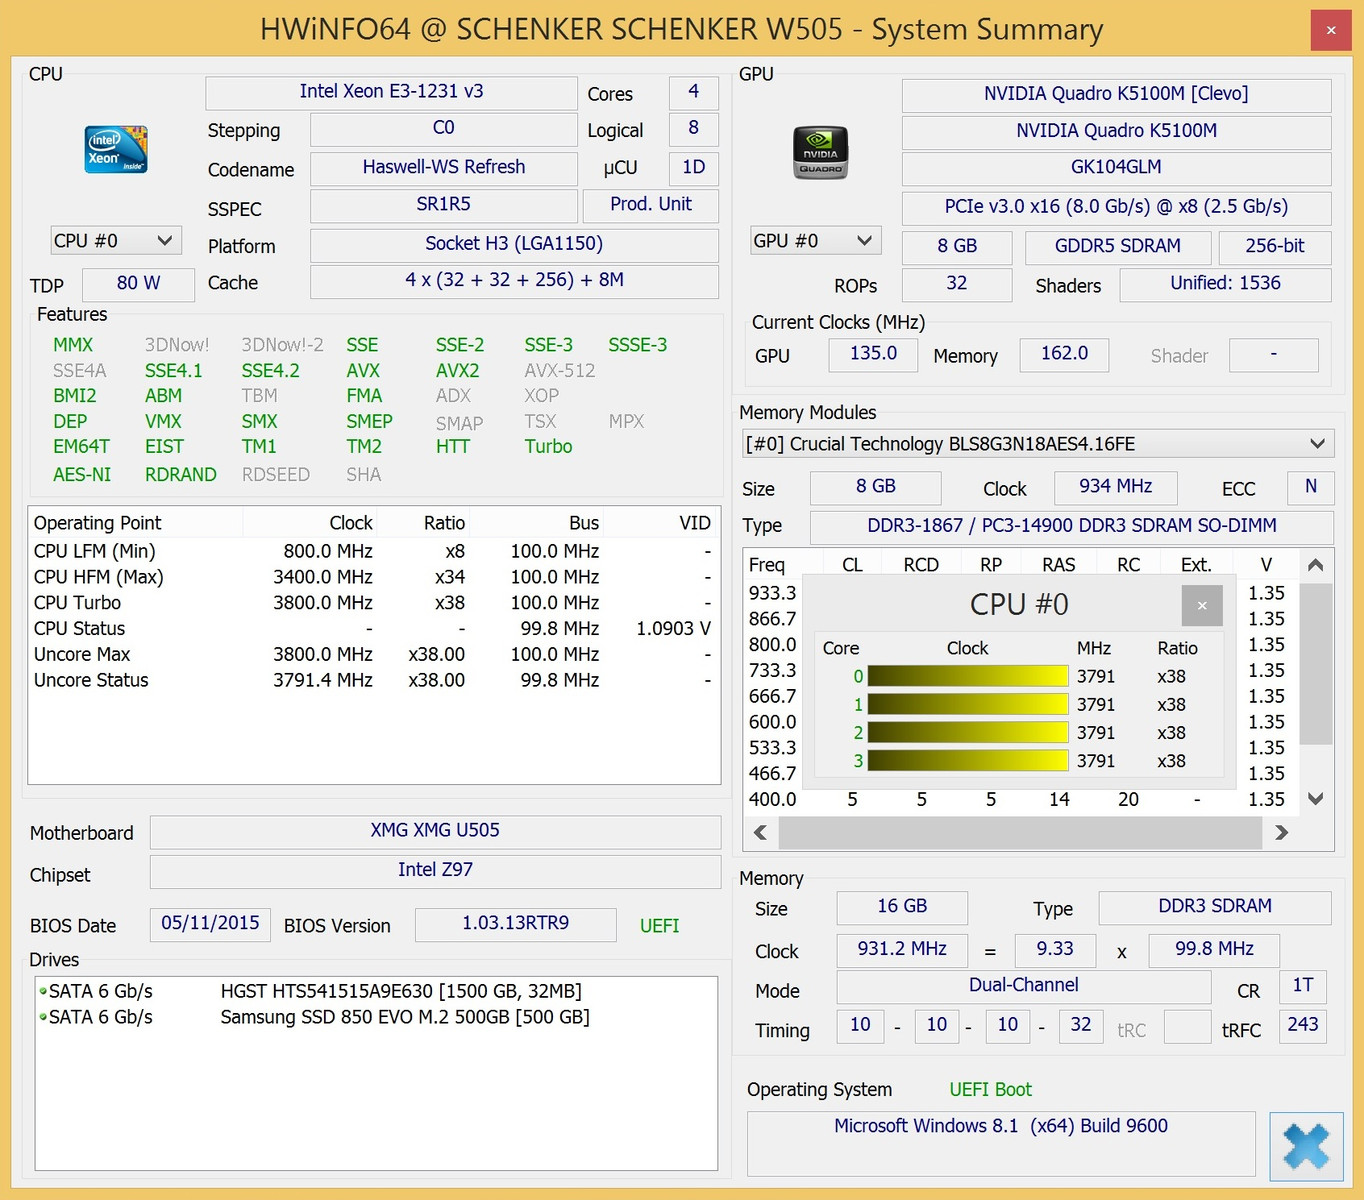The height and width of the screenshot is (1200, 1364).
Task: Click Core 3 clock bar
Action: point(968,760)
